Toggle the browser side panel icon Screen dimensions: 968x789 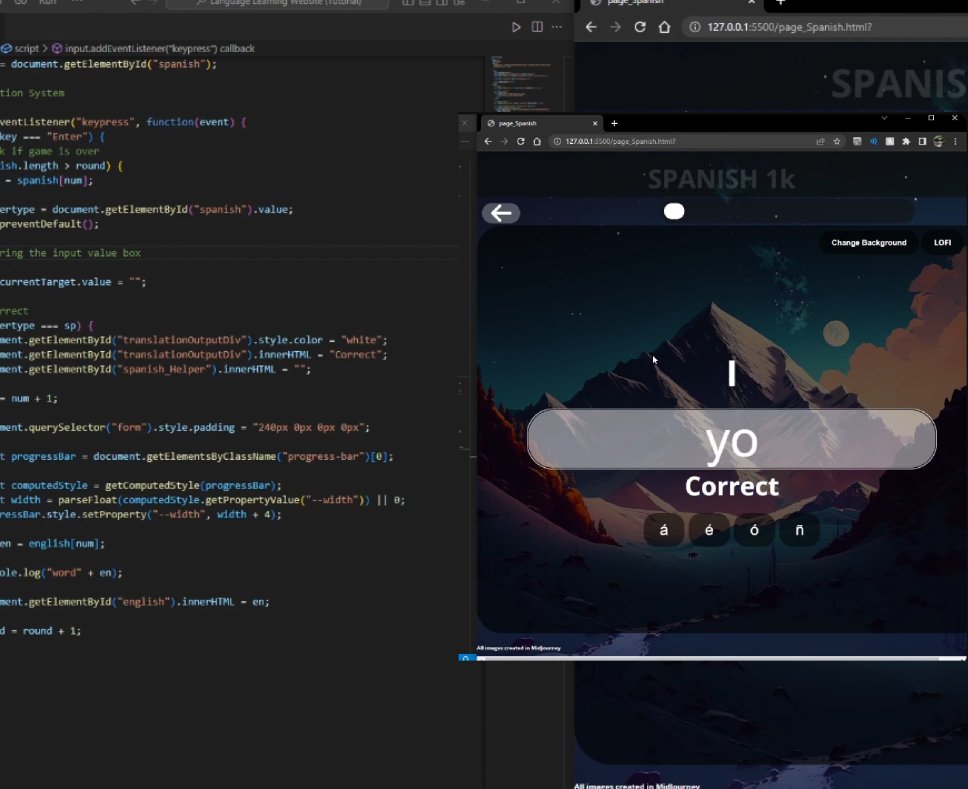(922, 141)
